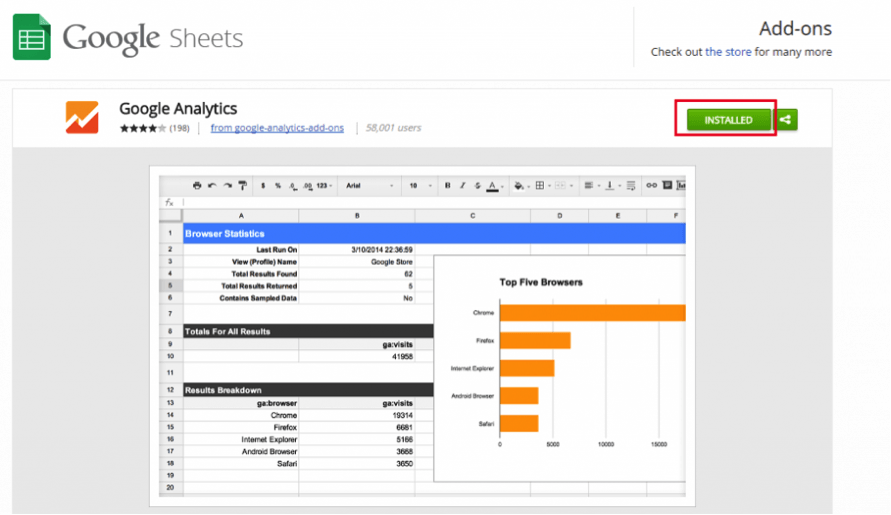Screen dimensions: 891x515
Task: Click decrease decimal places icon
Action: 293,186
